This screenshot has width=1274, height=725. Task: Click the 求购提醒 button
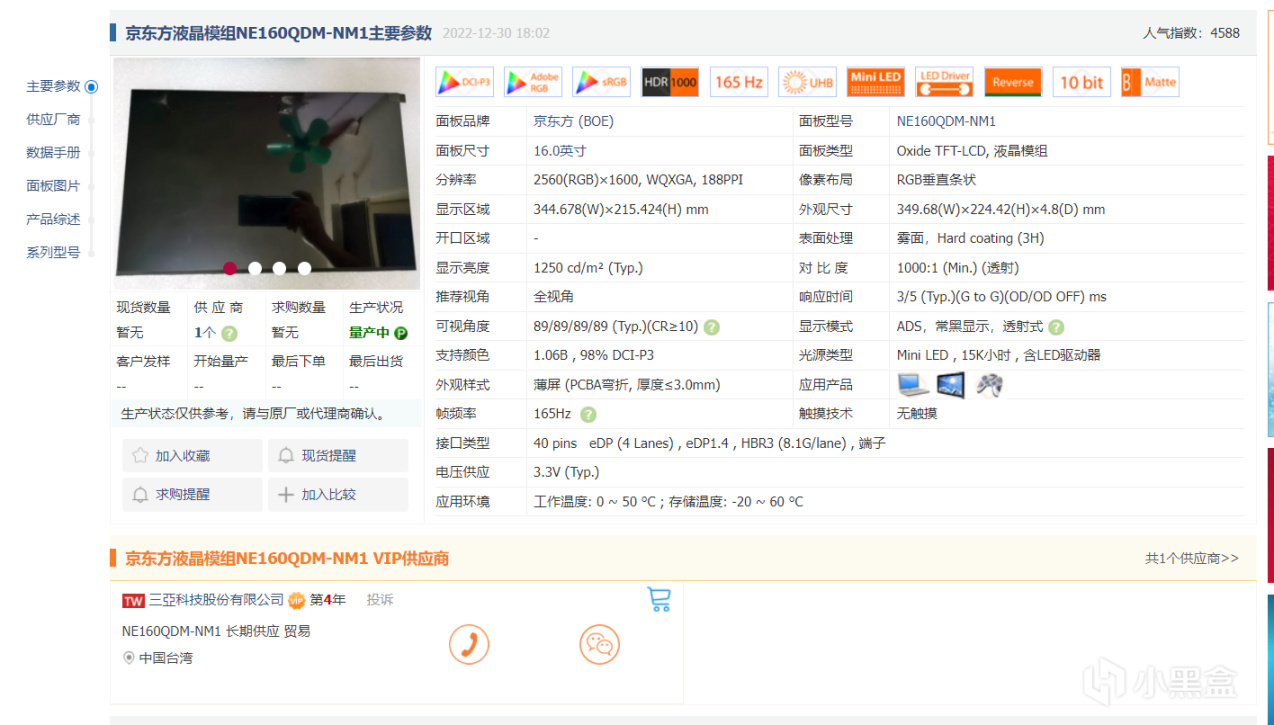coord(192,495)
